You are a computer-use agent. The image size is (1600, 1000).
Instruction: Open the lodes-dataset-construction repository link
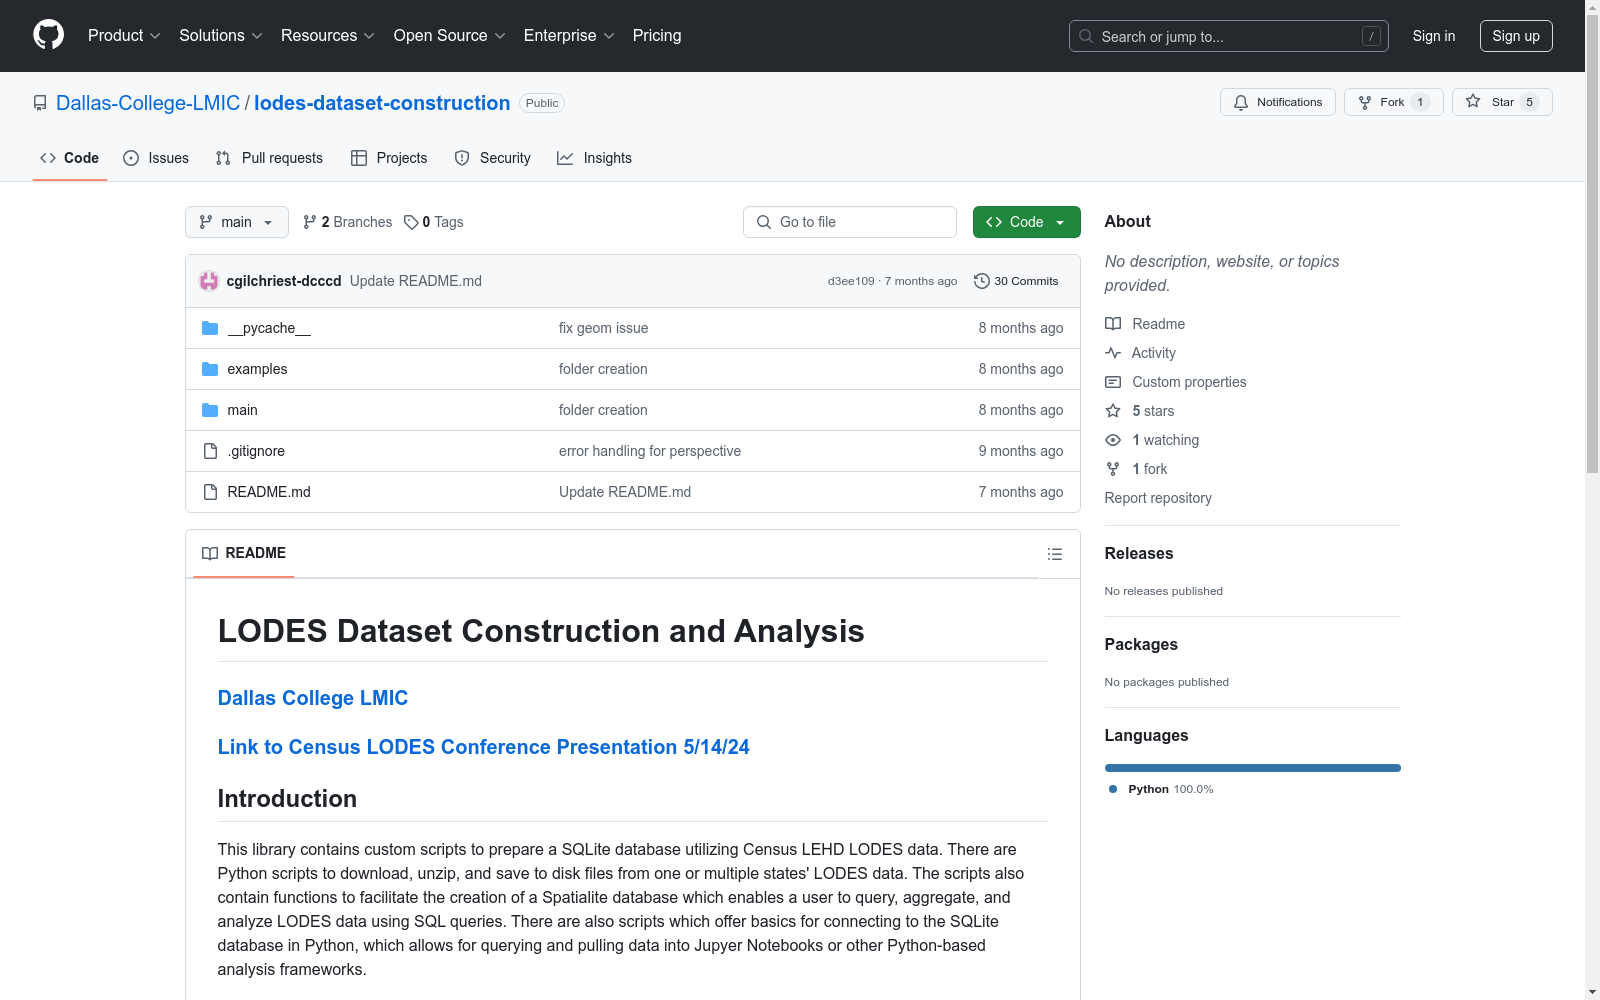(x=382, y=103)
